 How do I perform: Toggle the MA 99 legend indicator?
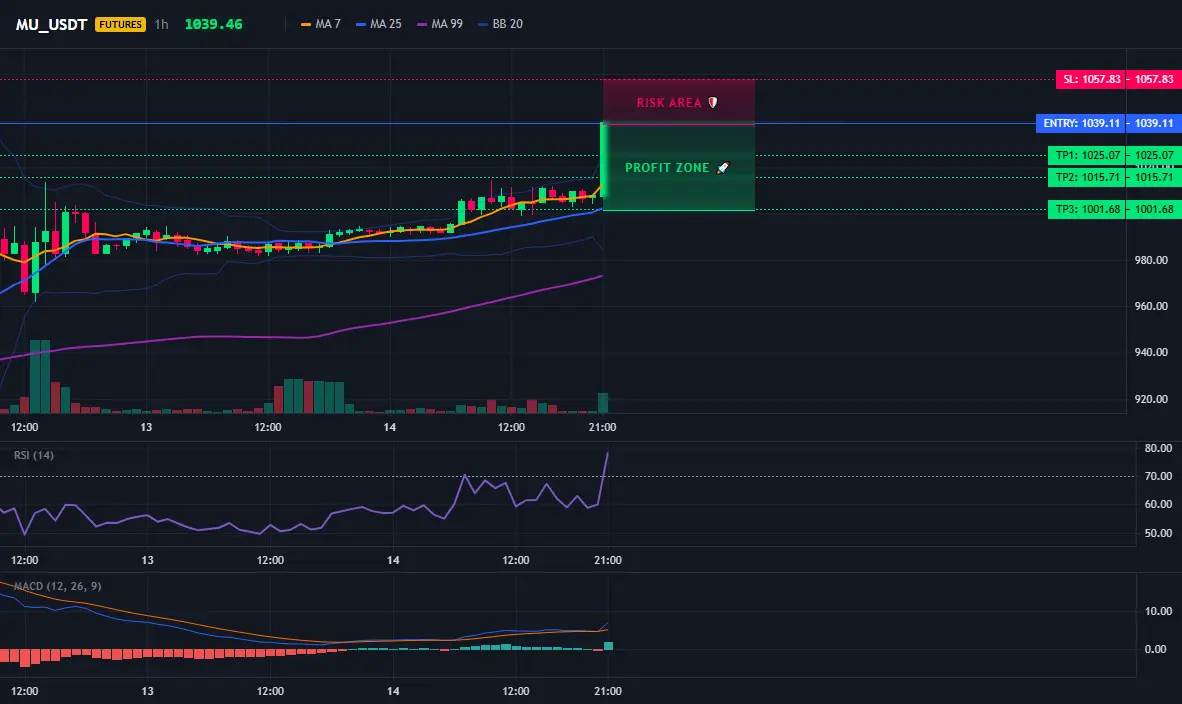coord(439,24)
